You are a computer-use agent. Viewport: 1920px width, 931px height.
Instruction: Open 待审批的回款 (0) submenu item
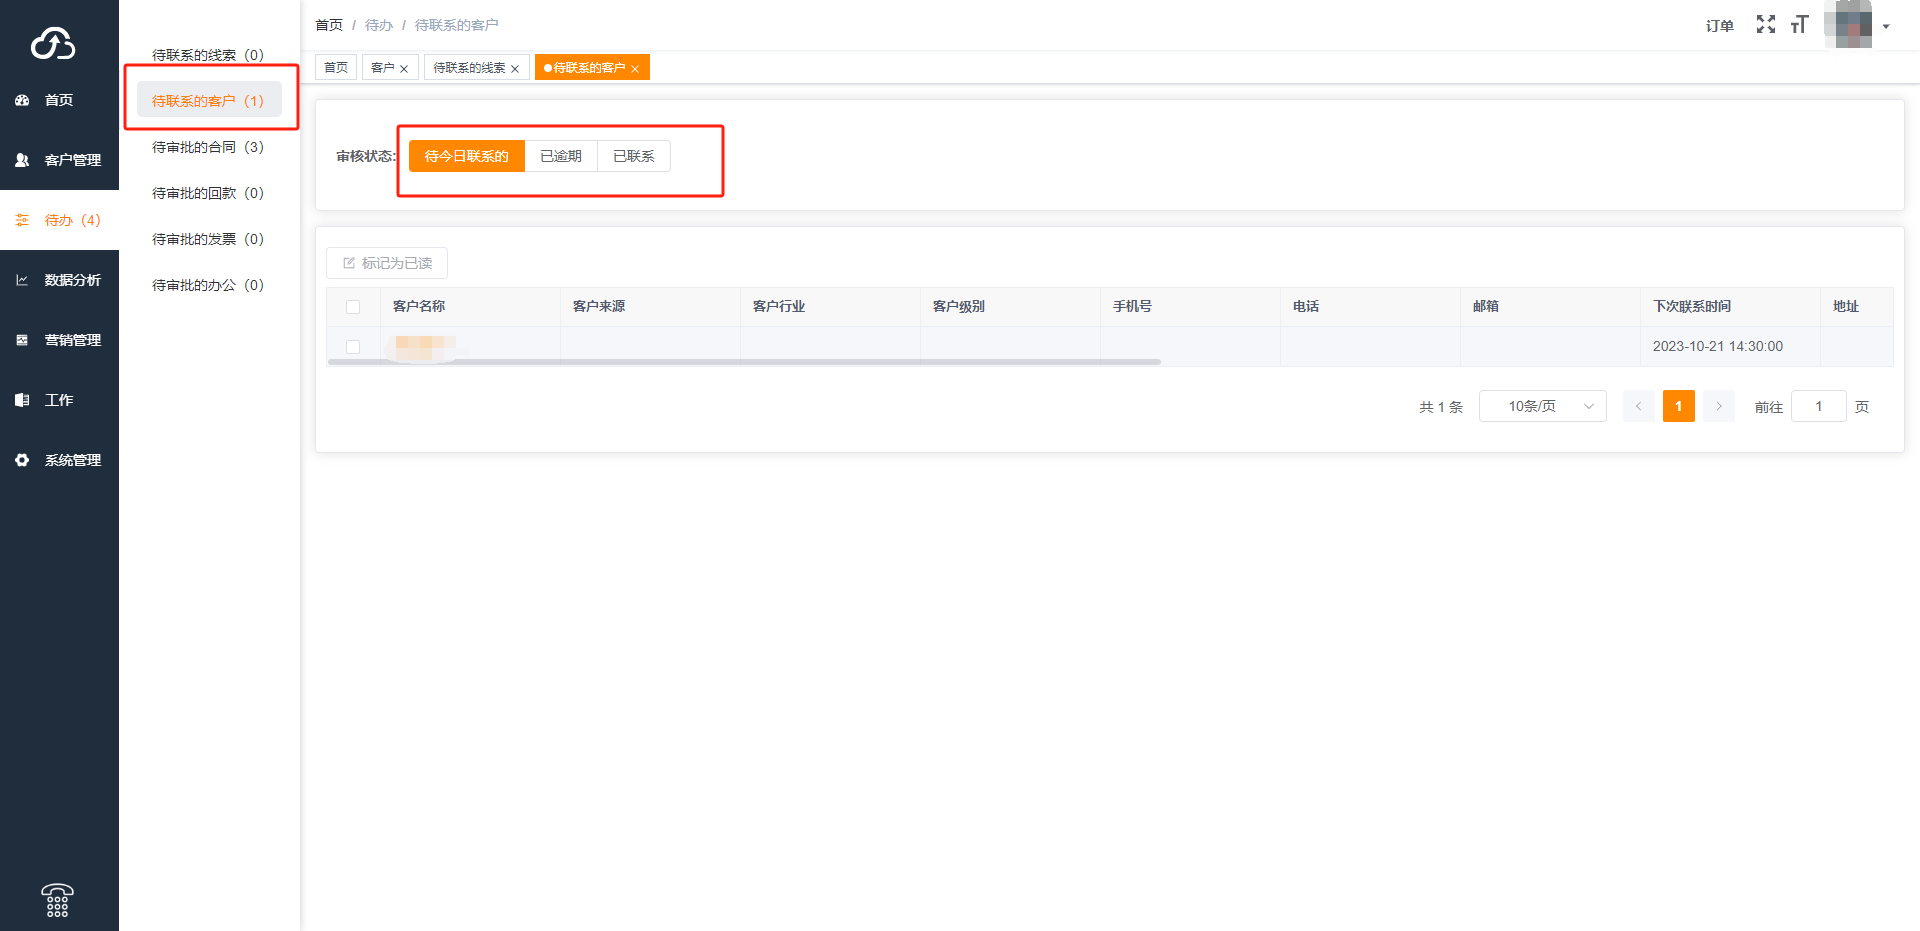(208, 193)
